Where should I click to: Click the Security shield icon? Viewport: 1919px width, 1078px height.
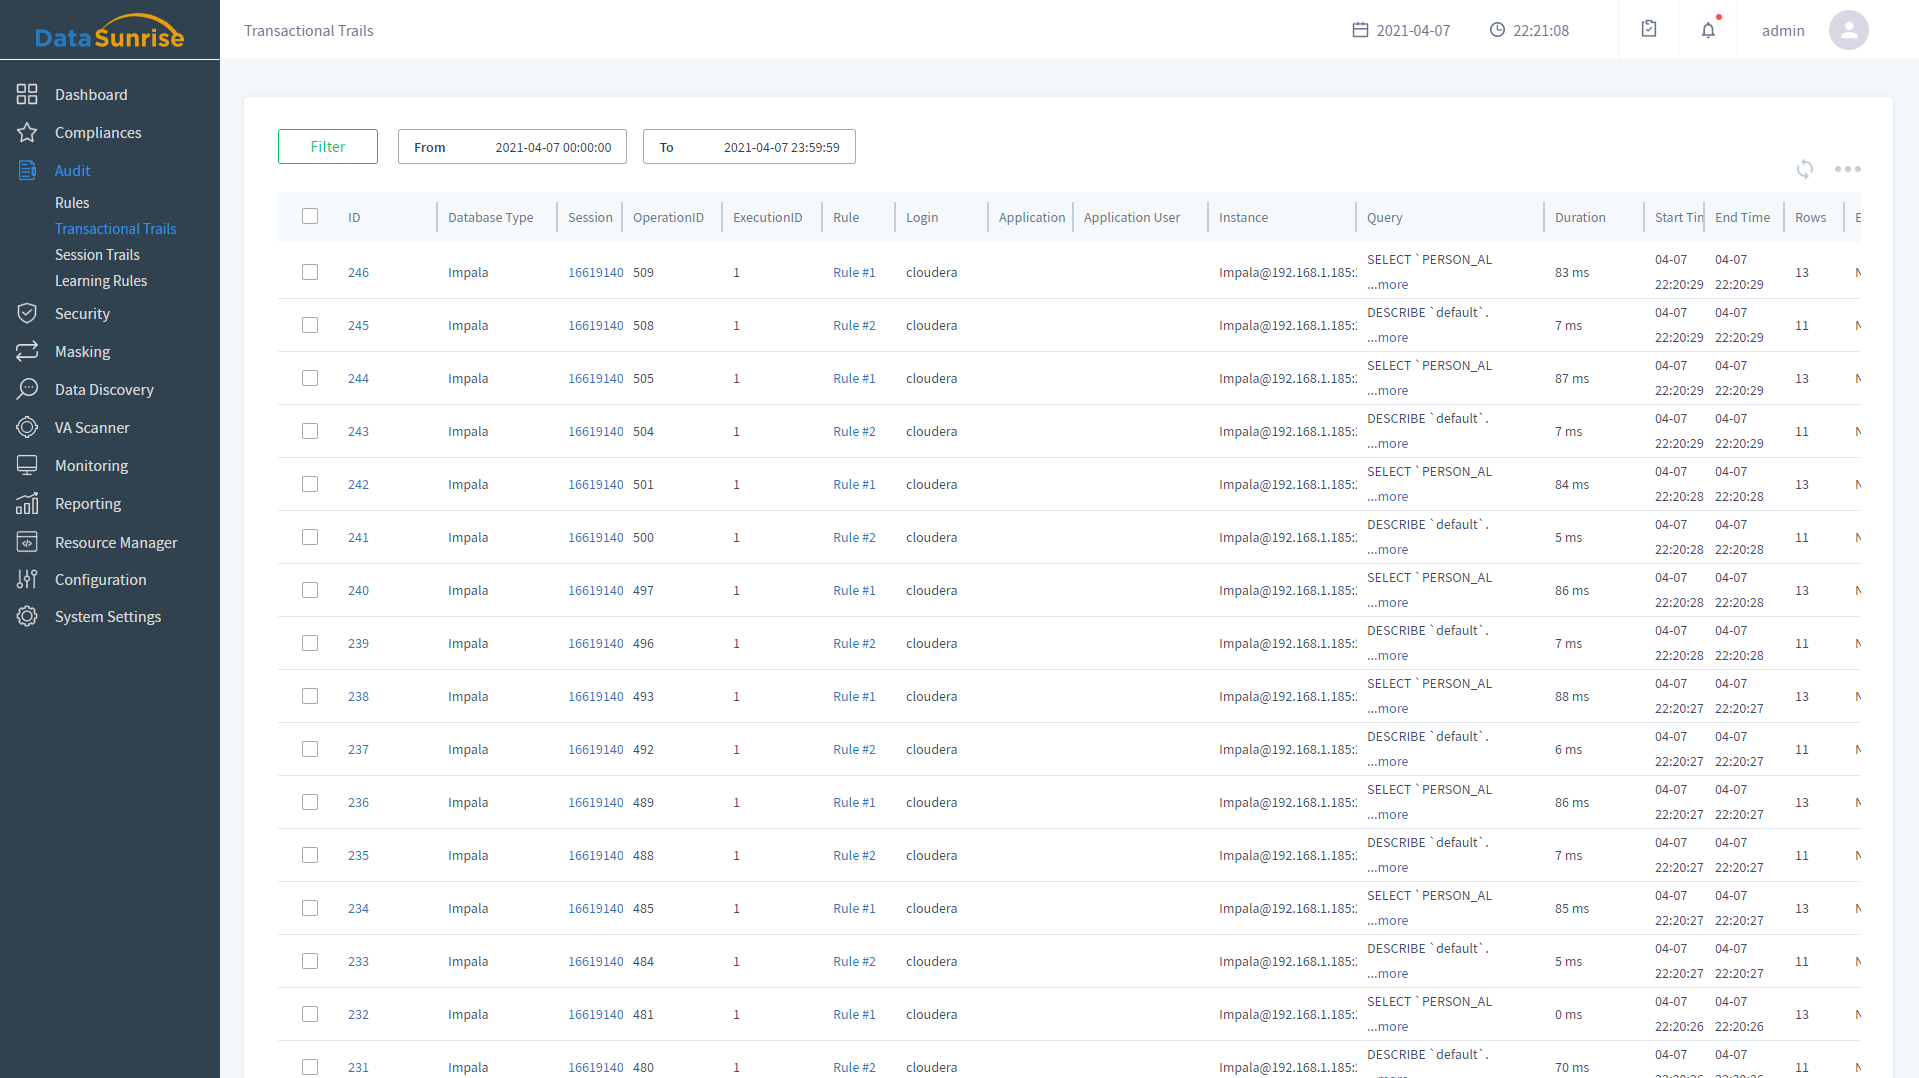pos(27,314)
